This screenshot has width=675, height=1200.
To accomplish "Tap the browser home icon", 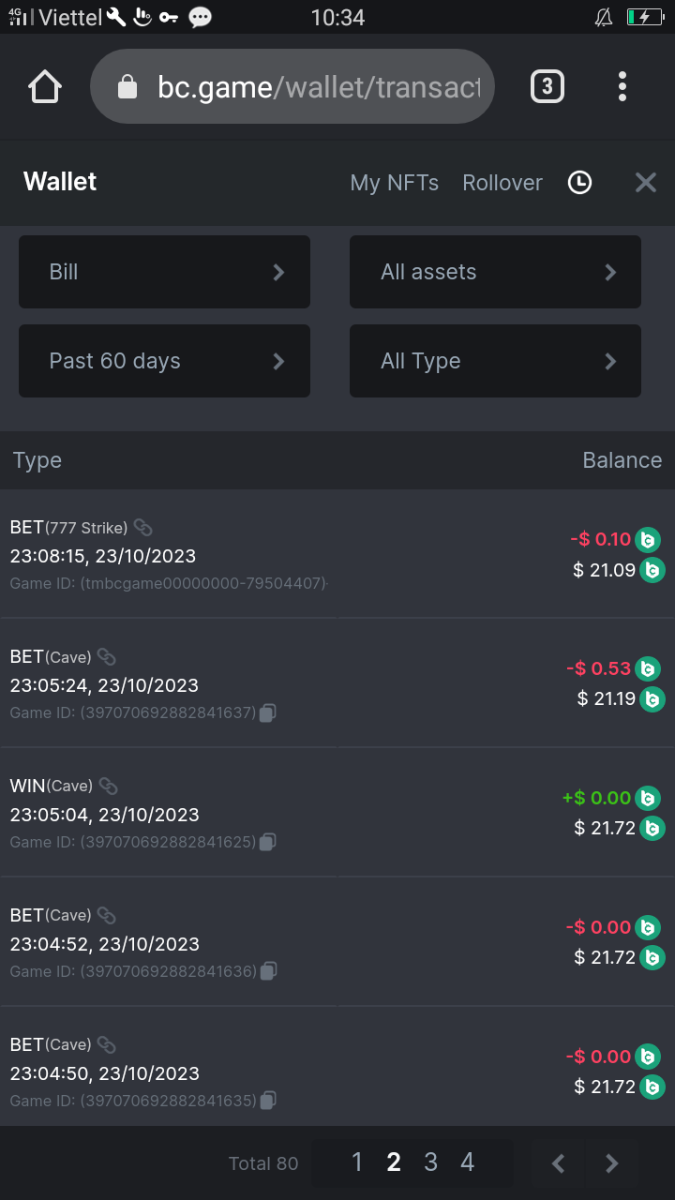I will (45, 87).
